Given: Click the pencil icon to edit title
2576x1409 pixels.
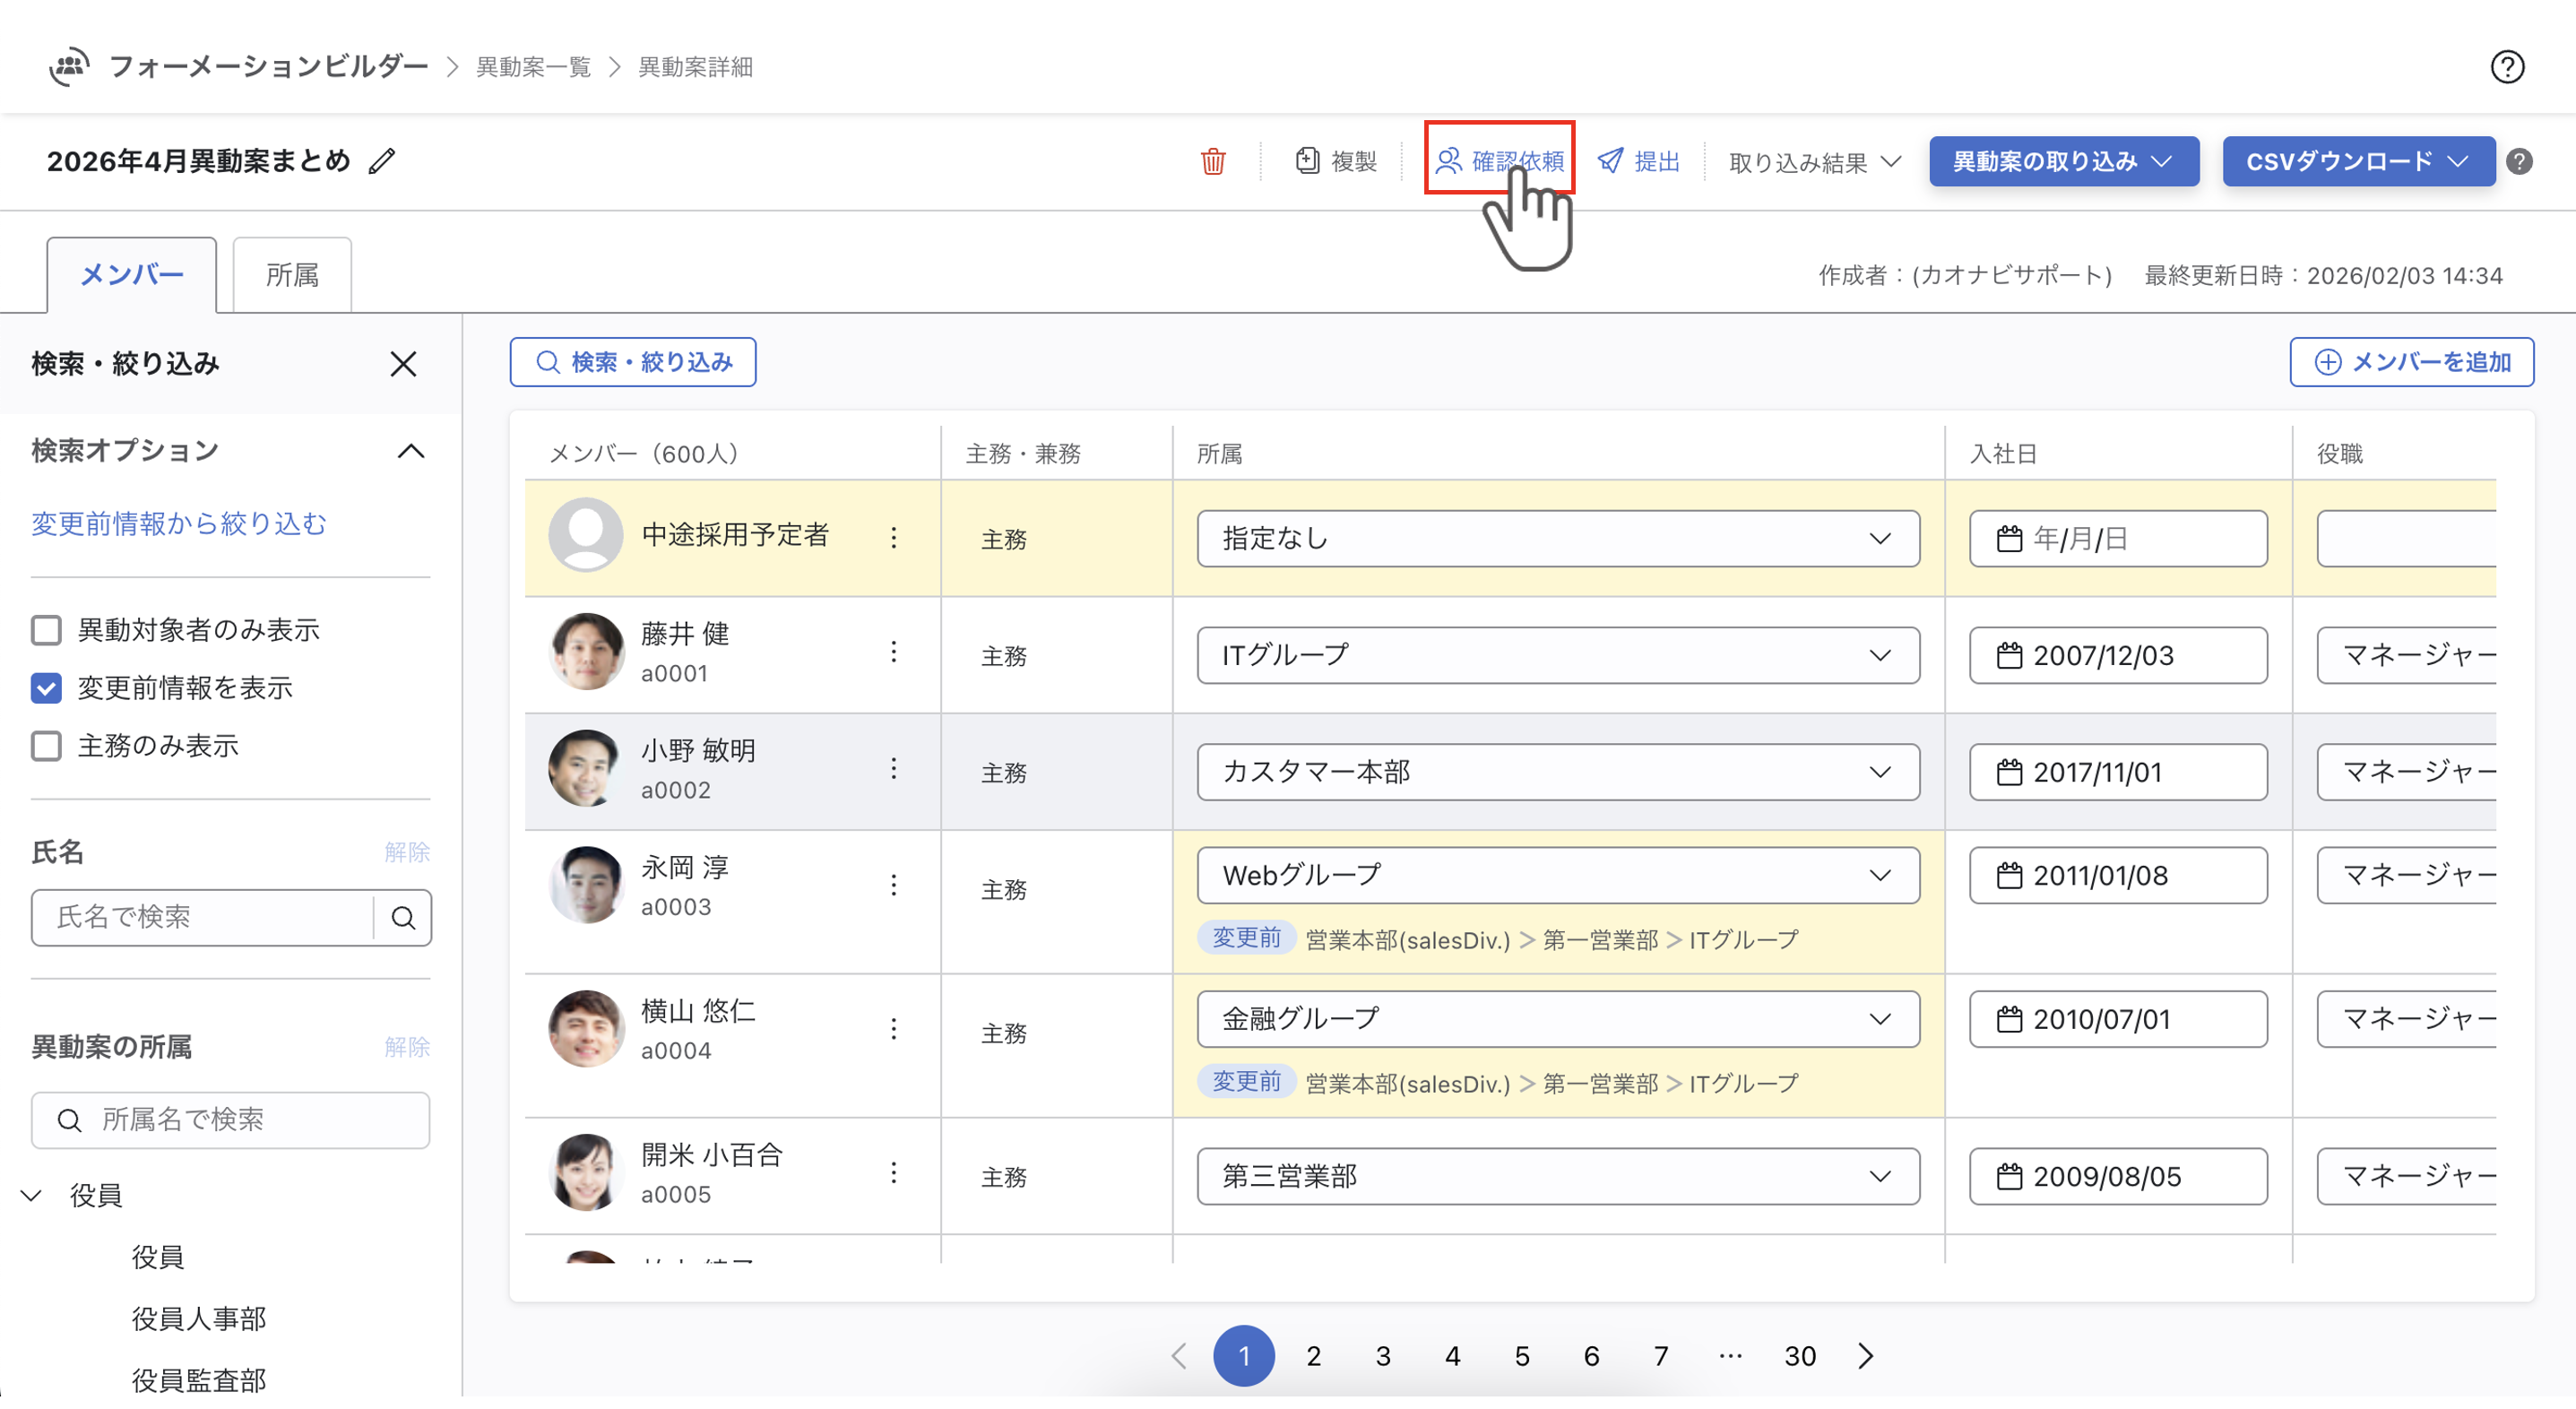Looking at the screenshot, I should [x=382, y=161].
